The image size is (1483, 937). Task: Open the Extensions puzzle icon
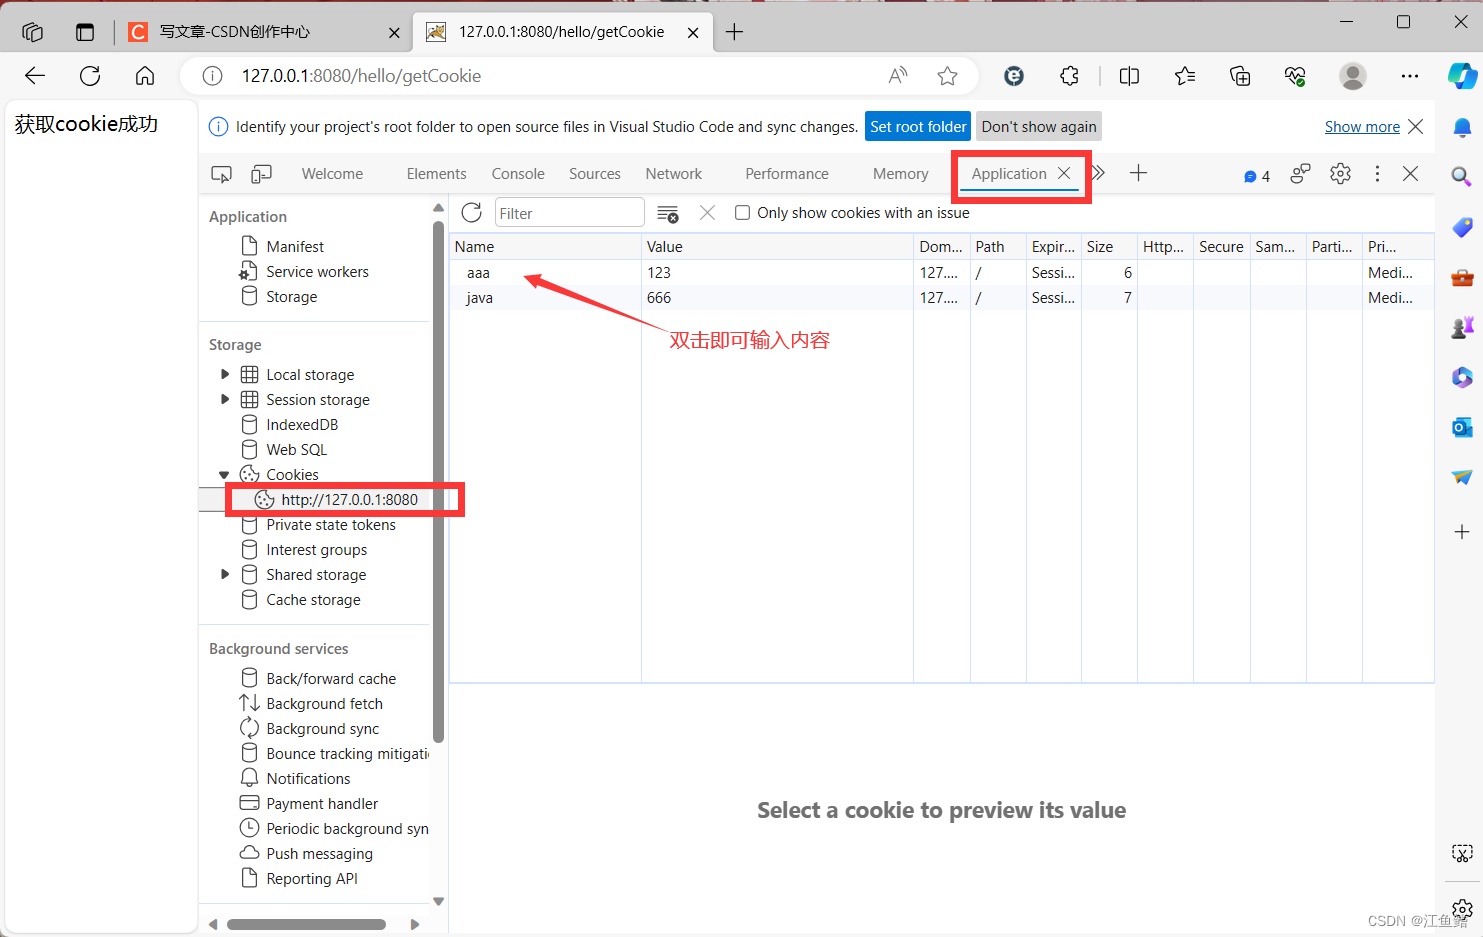point(1069,76)
